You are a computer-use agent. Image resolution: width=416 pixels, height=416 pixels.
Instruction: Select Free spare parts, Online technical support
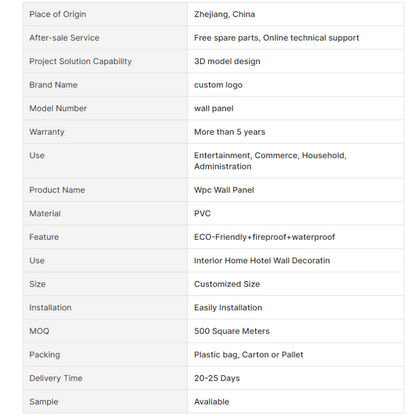[276, 38]
